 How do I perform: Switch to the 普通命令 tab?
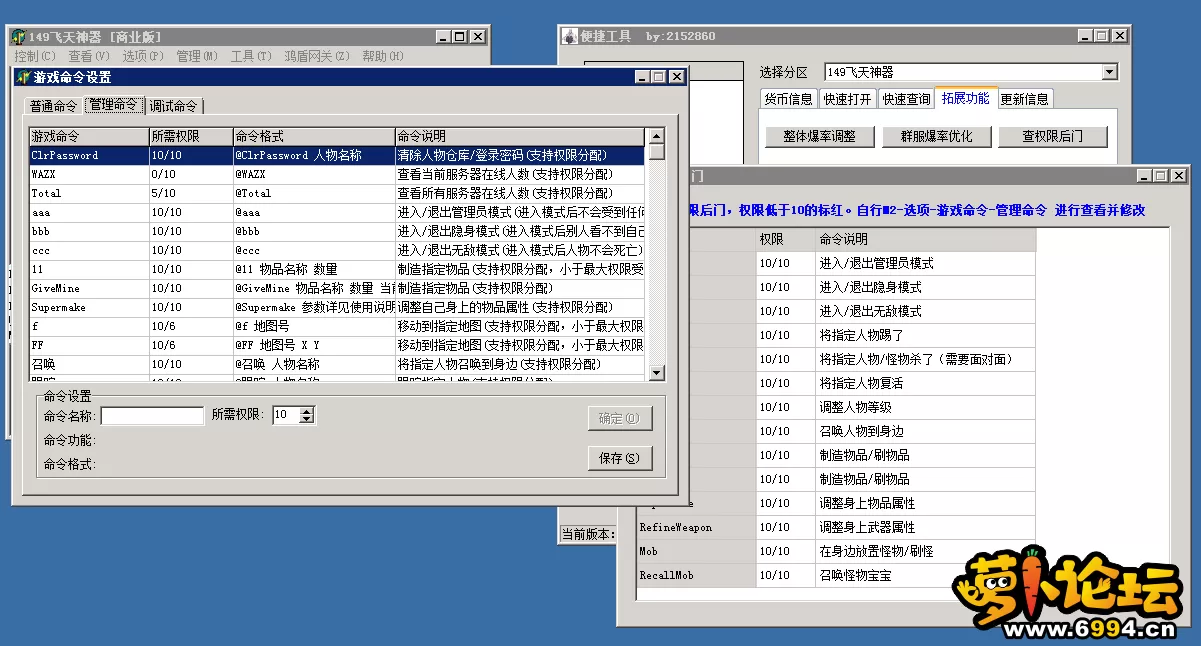coord(53,106)
